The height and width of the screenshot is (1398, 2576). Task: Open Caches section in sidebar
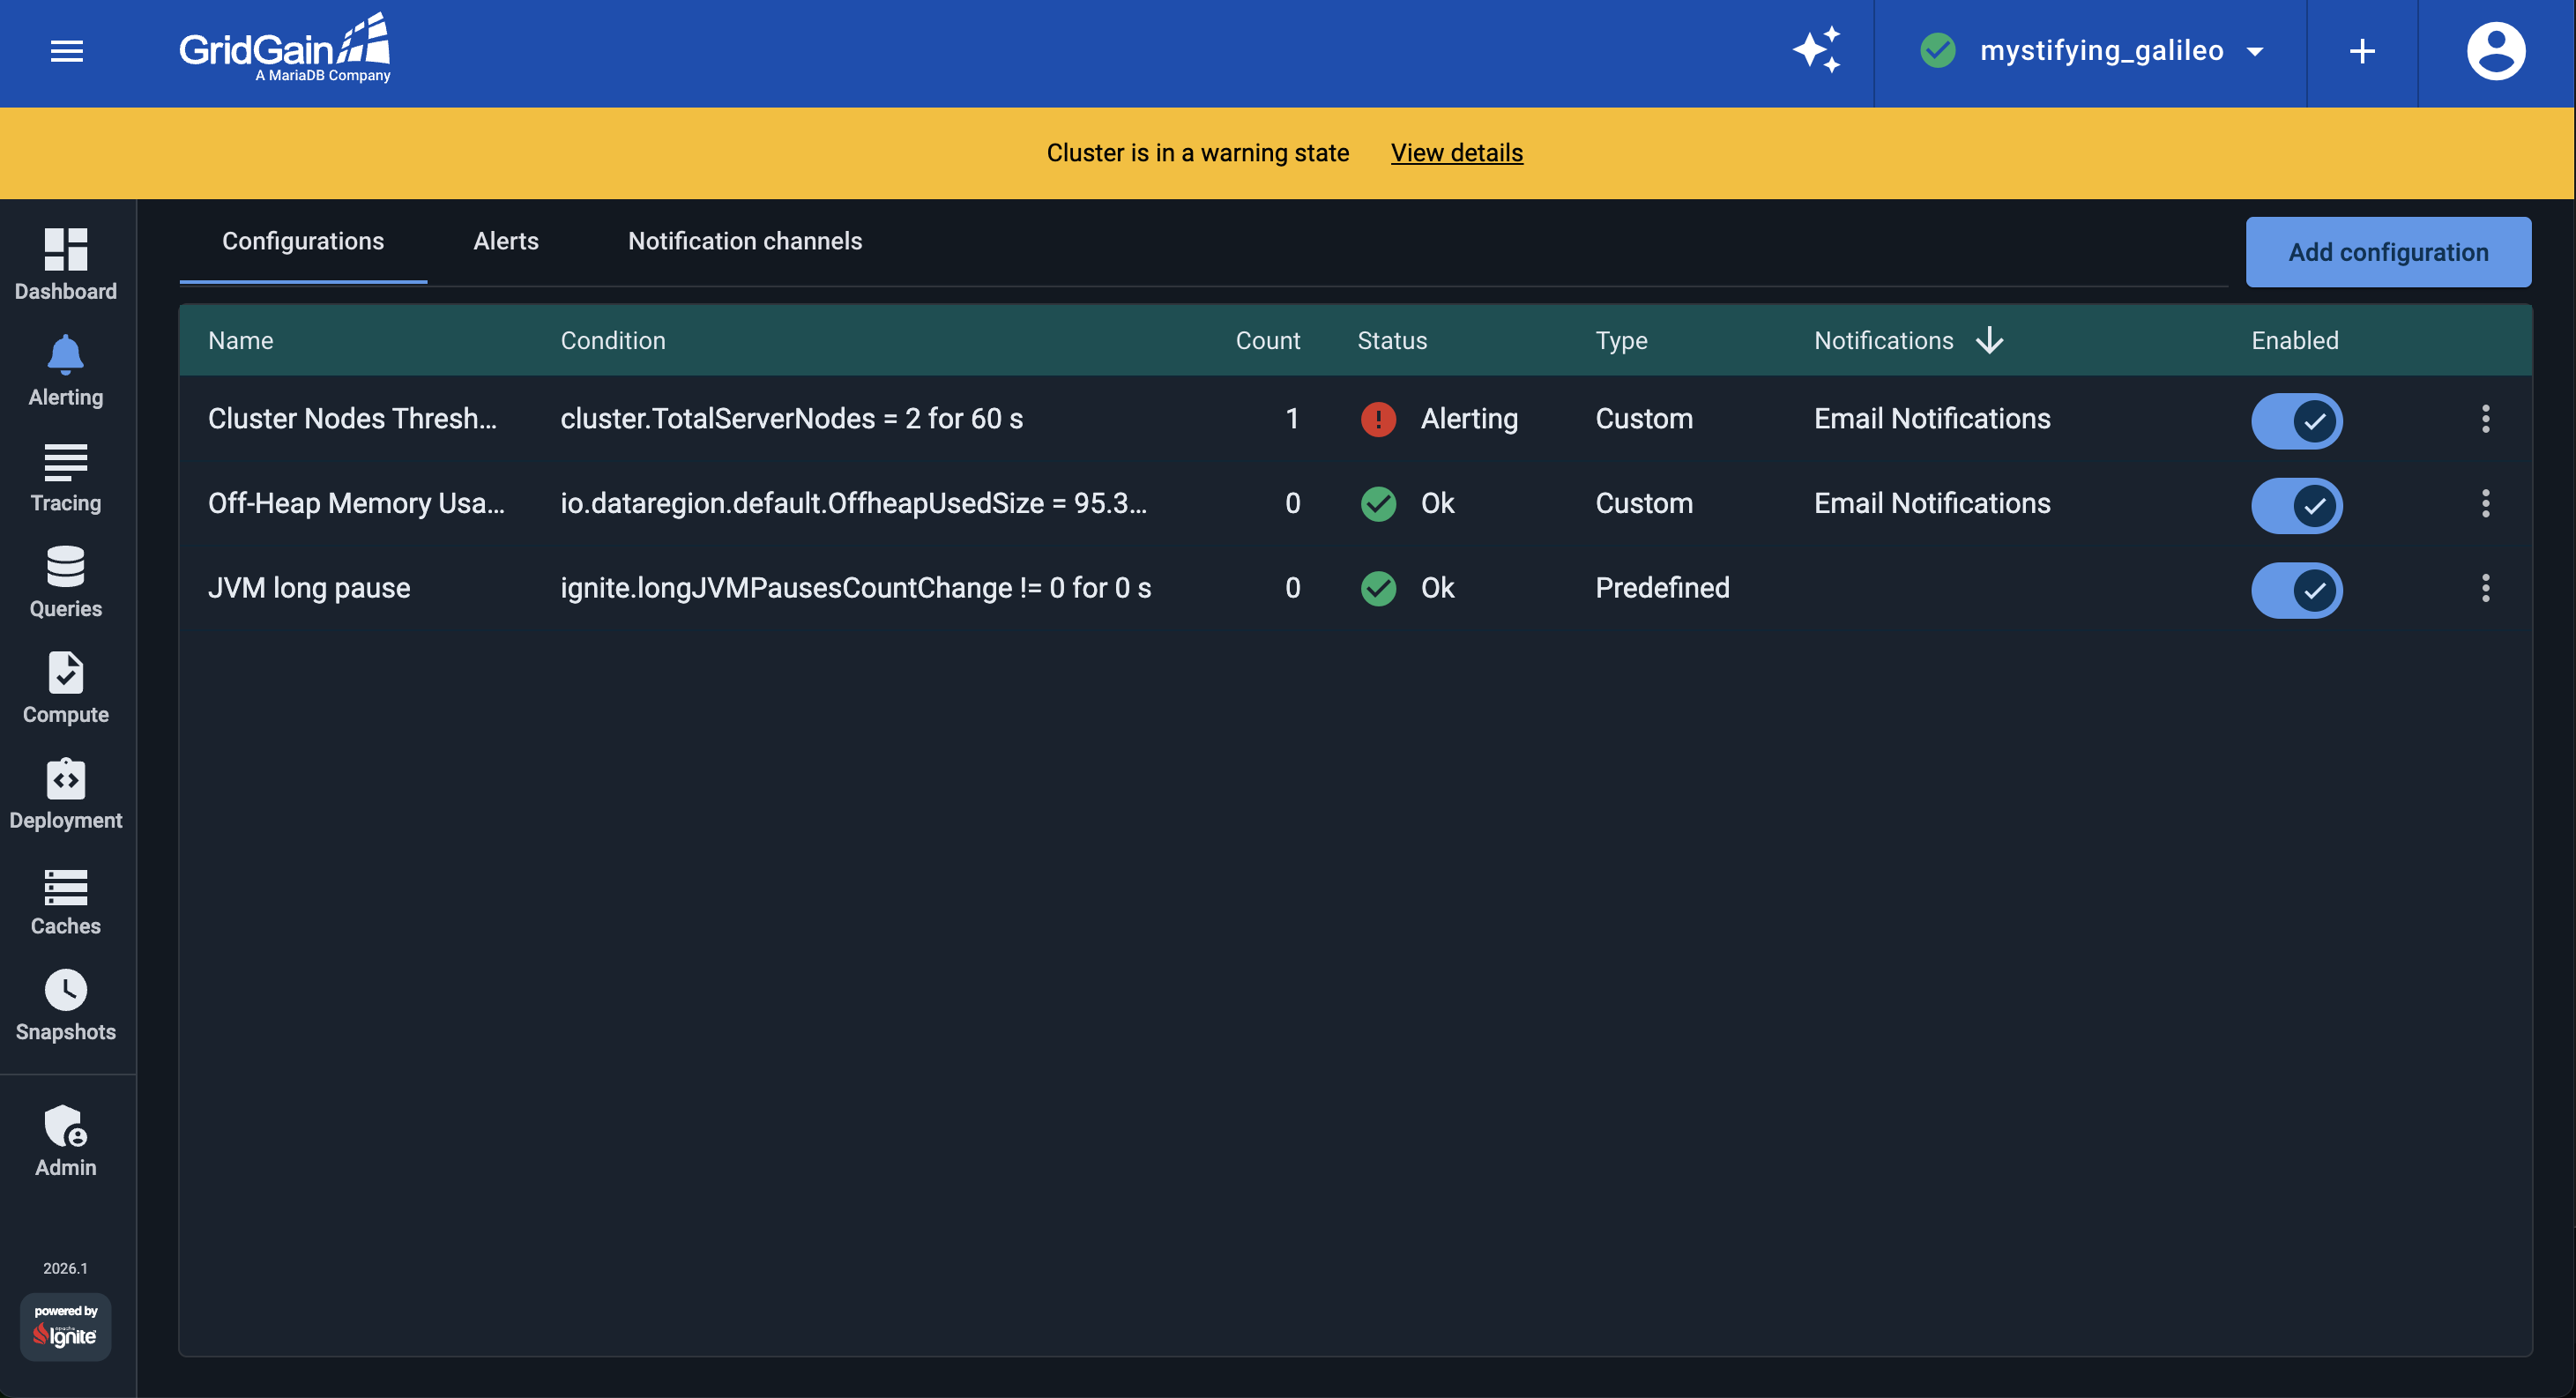[66, 900]
